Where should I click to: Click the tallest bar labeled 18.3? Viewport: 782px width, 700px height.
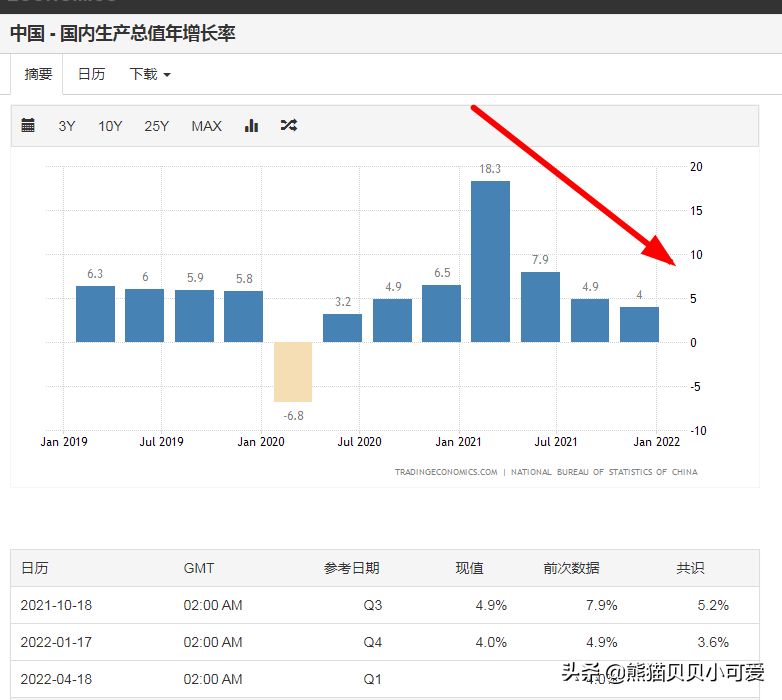[490, 261]
